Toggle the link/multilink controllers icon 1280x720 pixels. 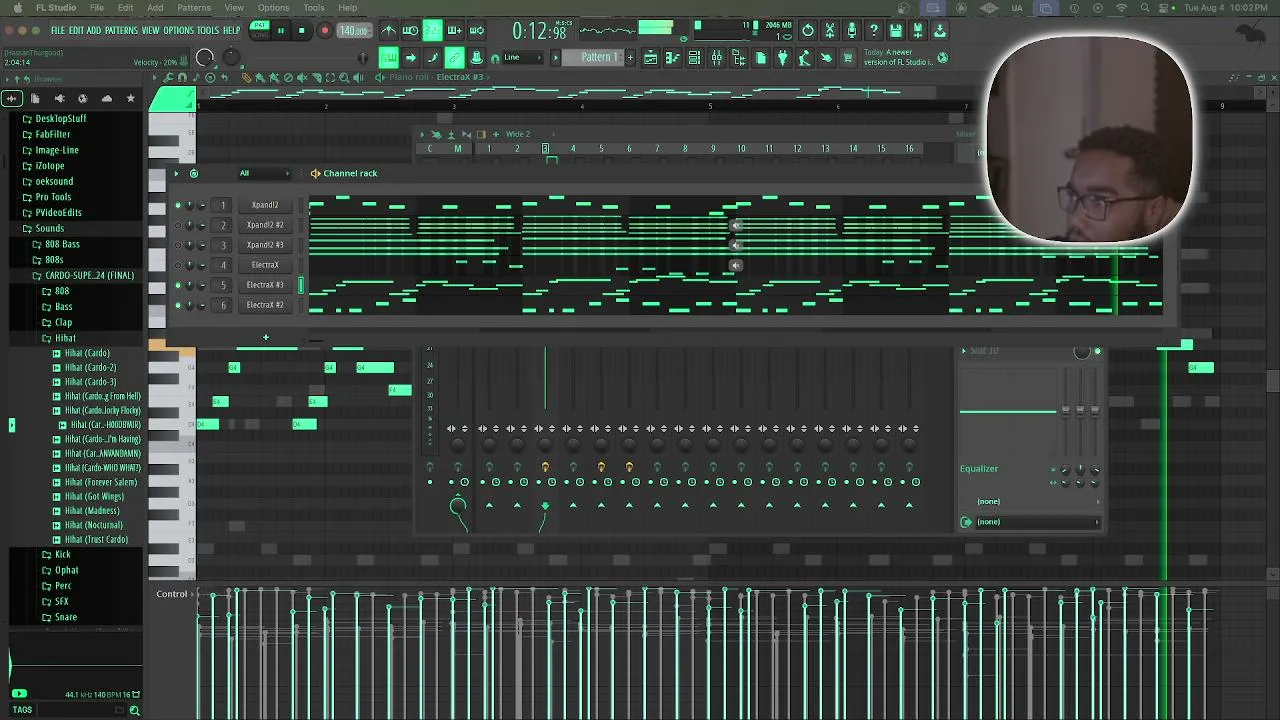(x=455, y=58)
